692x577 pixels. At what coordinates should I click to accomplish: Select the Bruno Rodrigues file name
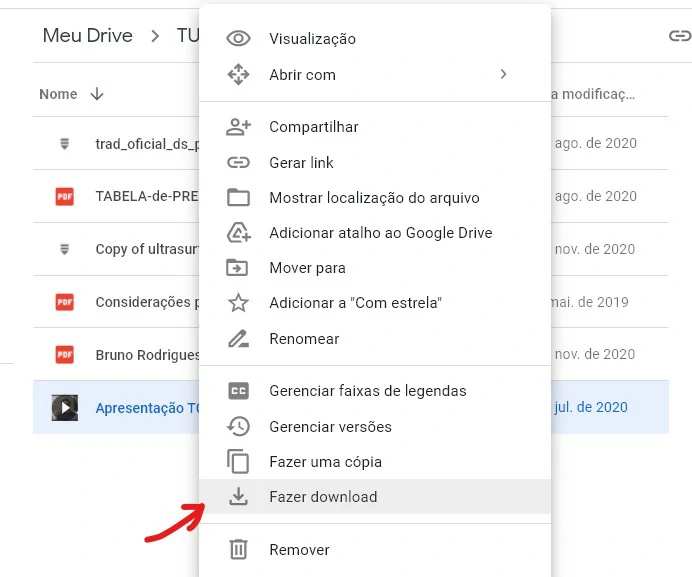pyautogui.click(x=147, y=355)
